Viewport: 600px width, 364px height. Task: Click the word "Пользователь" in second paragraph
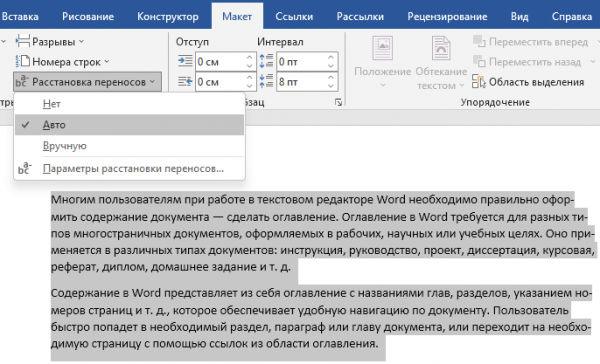530,310
